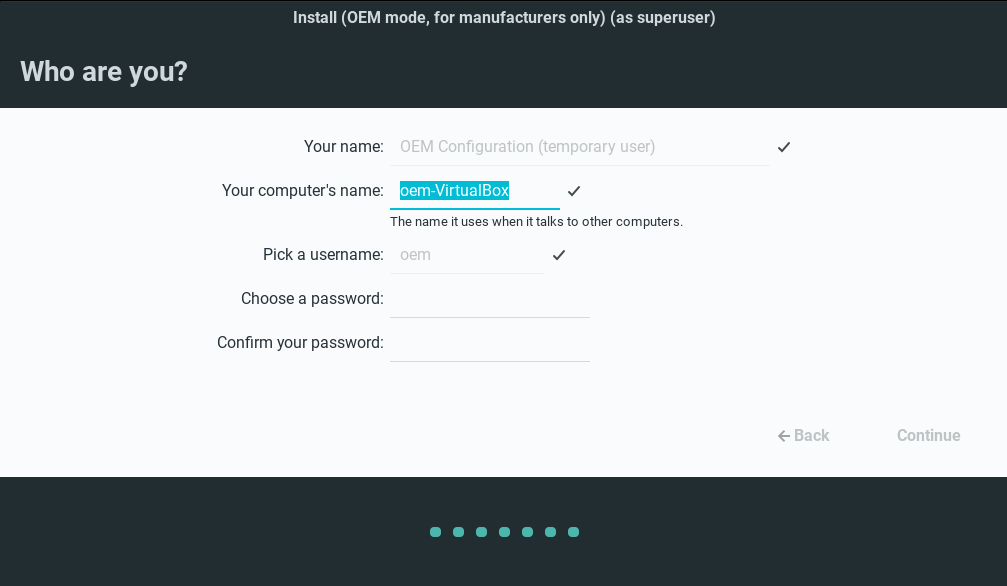Click the second progress dot indicator
This screenshot has height=586, width=1007.
click(x=458, y=532)
